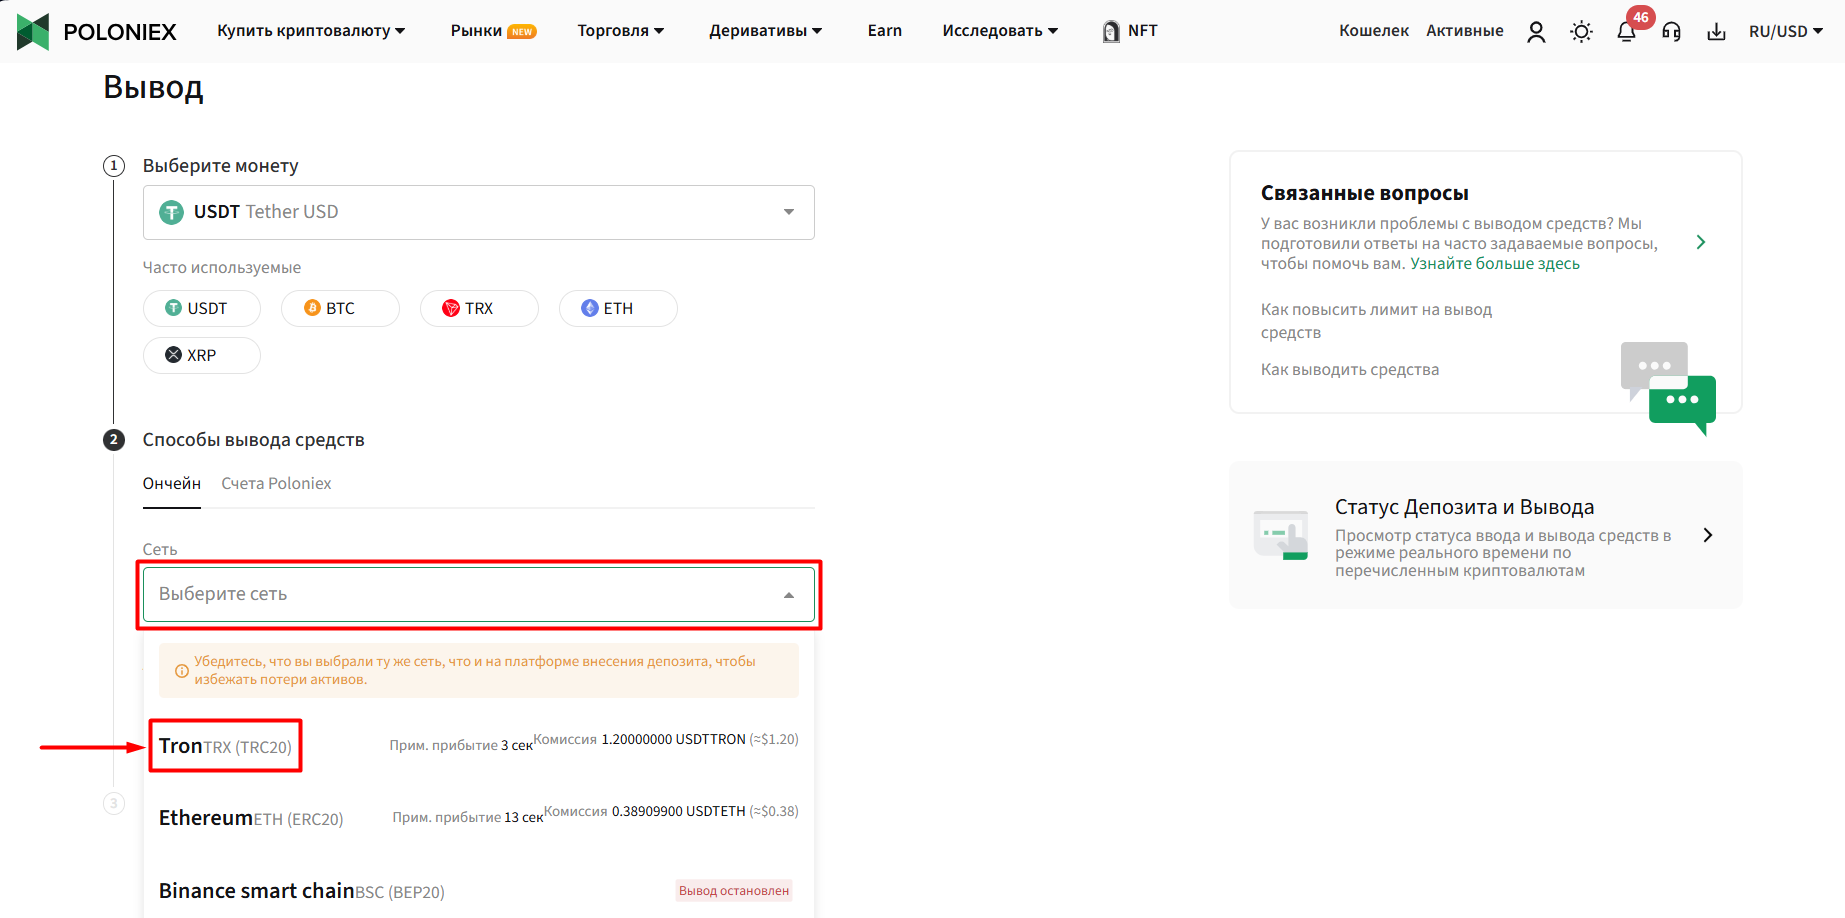Open Статус Депозита и Вывода chevron

[x=1708, y=535]
